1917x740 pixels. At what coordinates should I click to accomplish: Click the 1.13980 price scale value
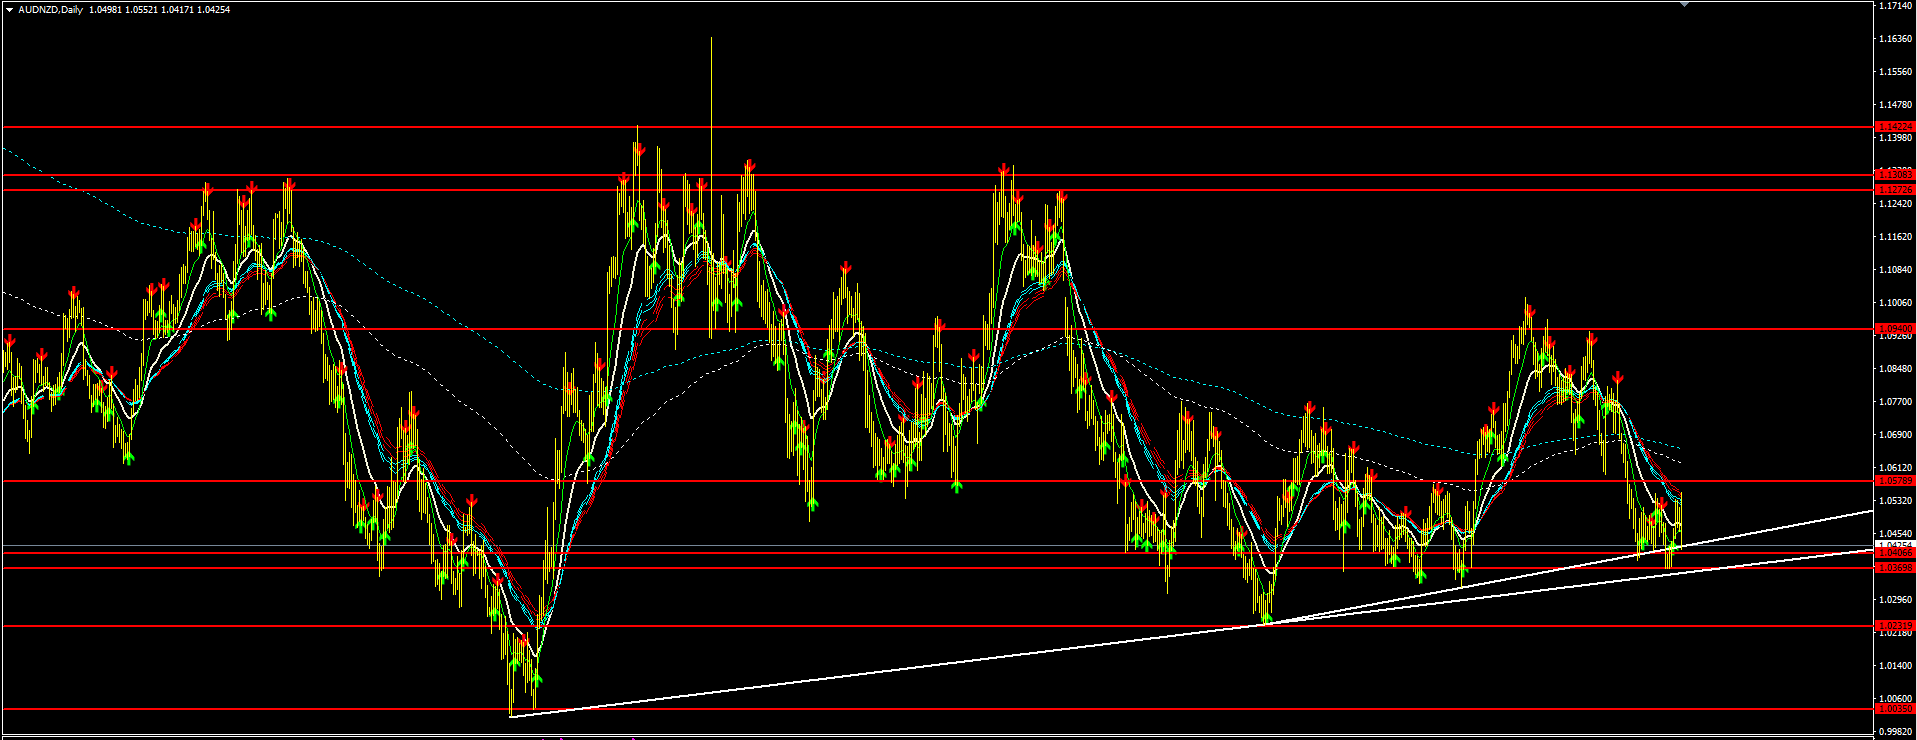tap(1896, 138)
